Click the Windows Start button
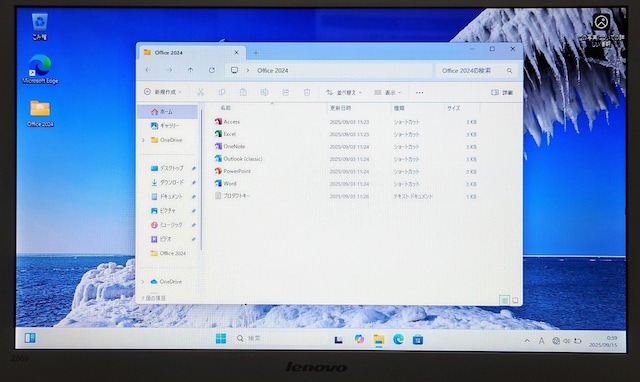Viewport: 640px width, 382px height. click(221, 338)
